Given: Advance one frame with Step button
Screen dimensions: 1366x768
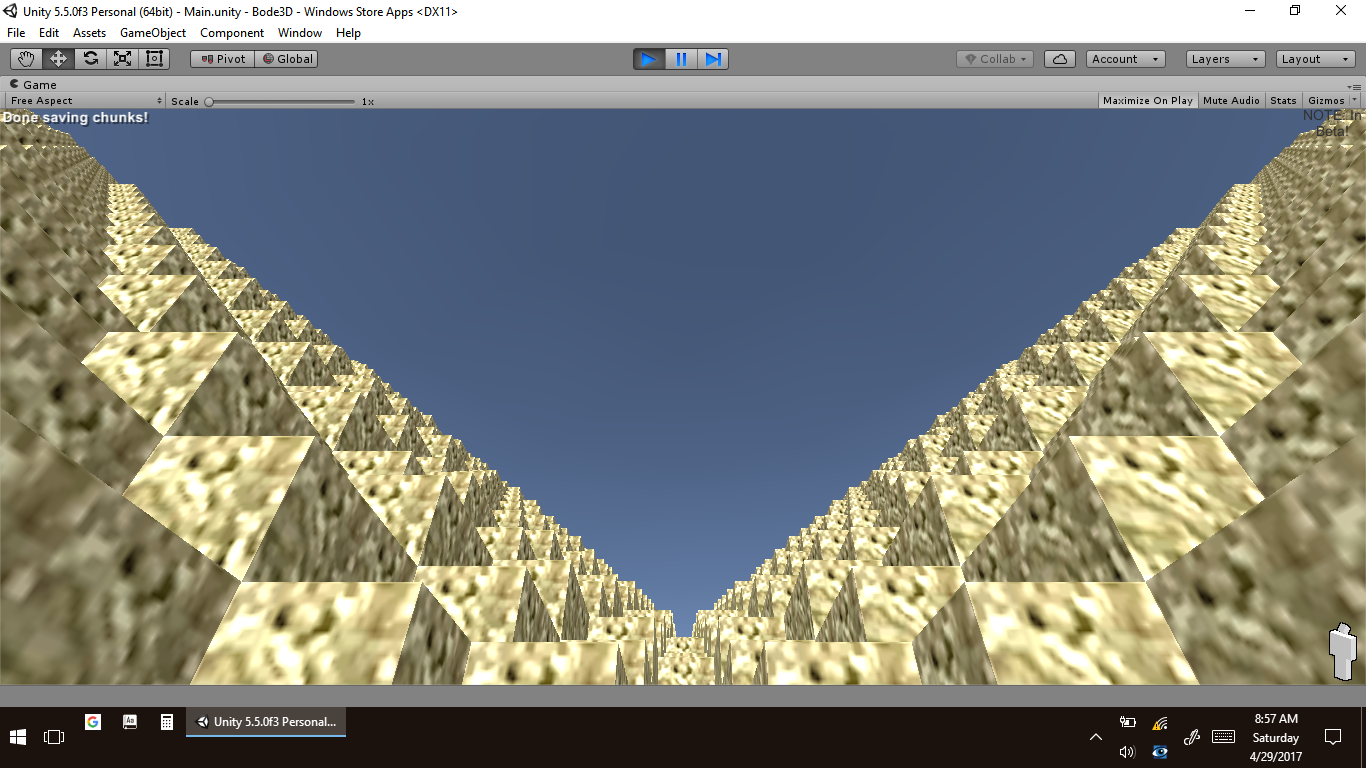Looking at the screenshot, I should point(713,59).
